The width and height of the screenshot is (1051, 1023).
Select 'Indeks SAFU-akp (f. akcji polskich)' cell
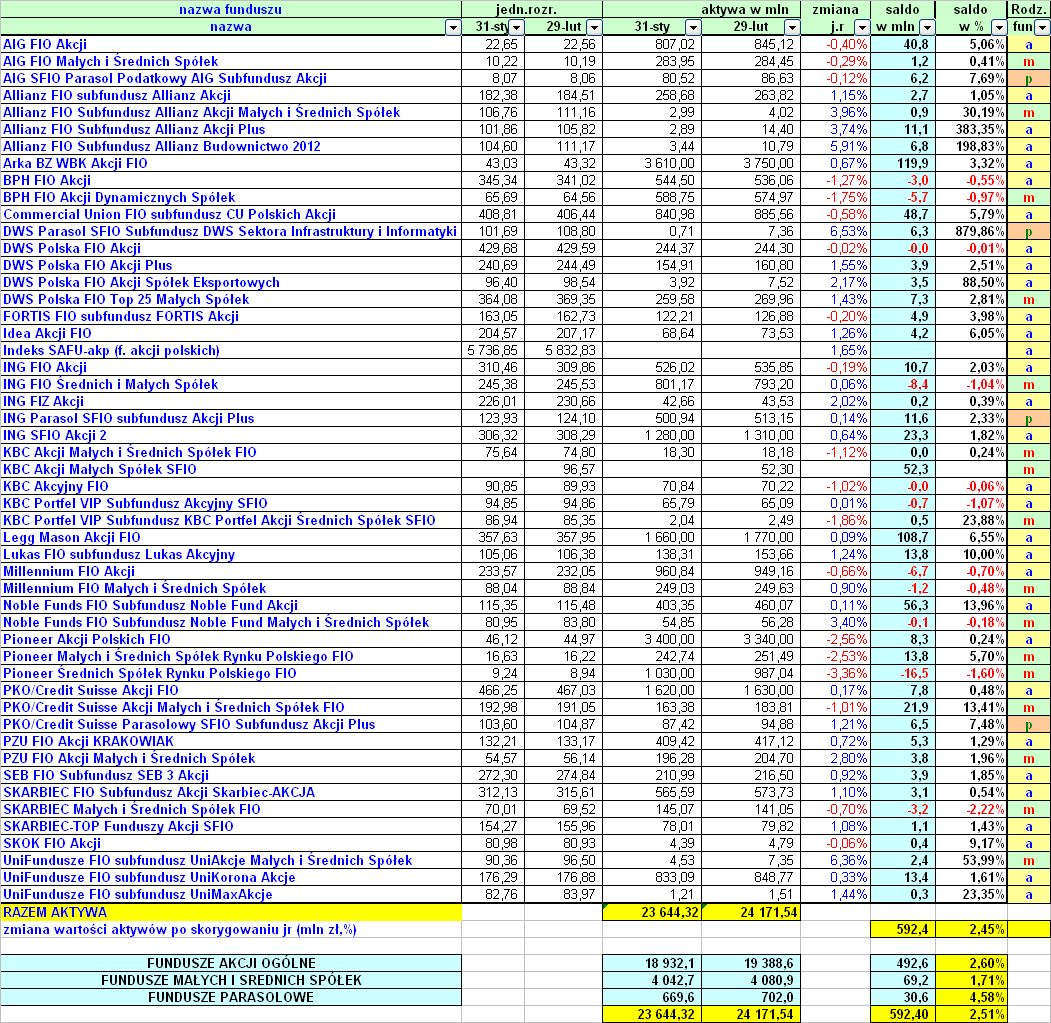click(110, 350)
